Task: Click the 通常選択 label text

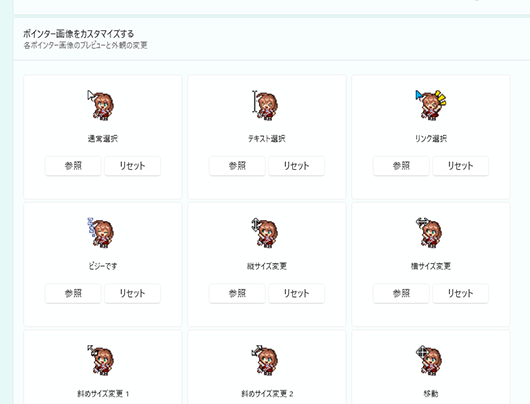Action: pyautogui.click(x=103, y=139)
